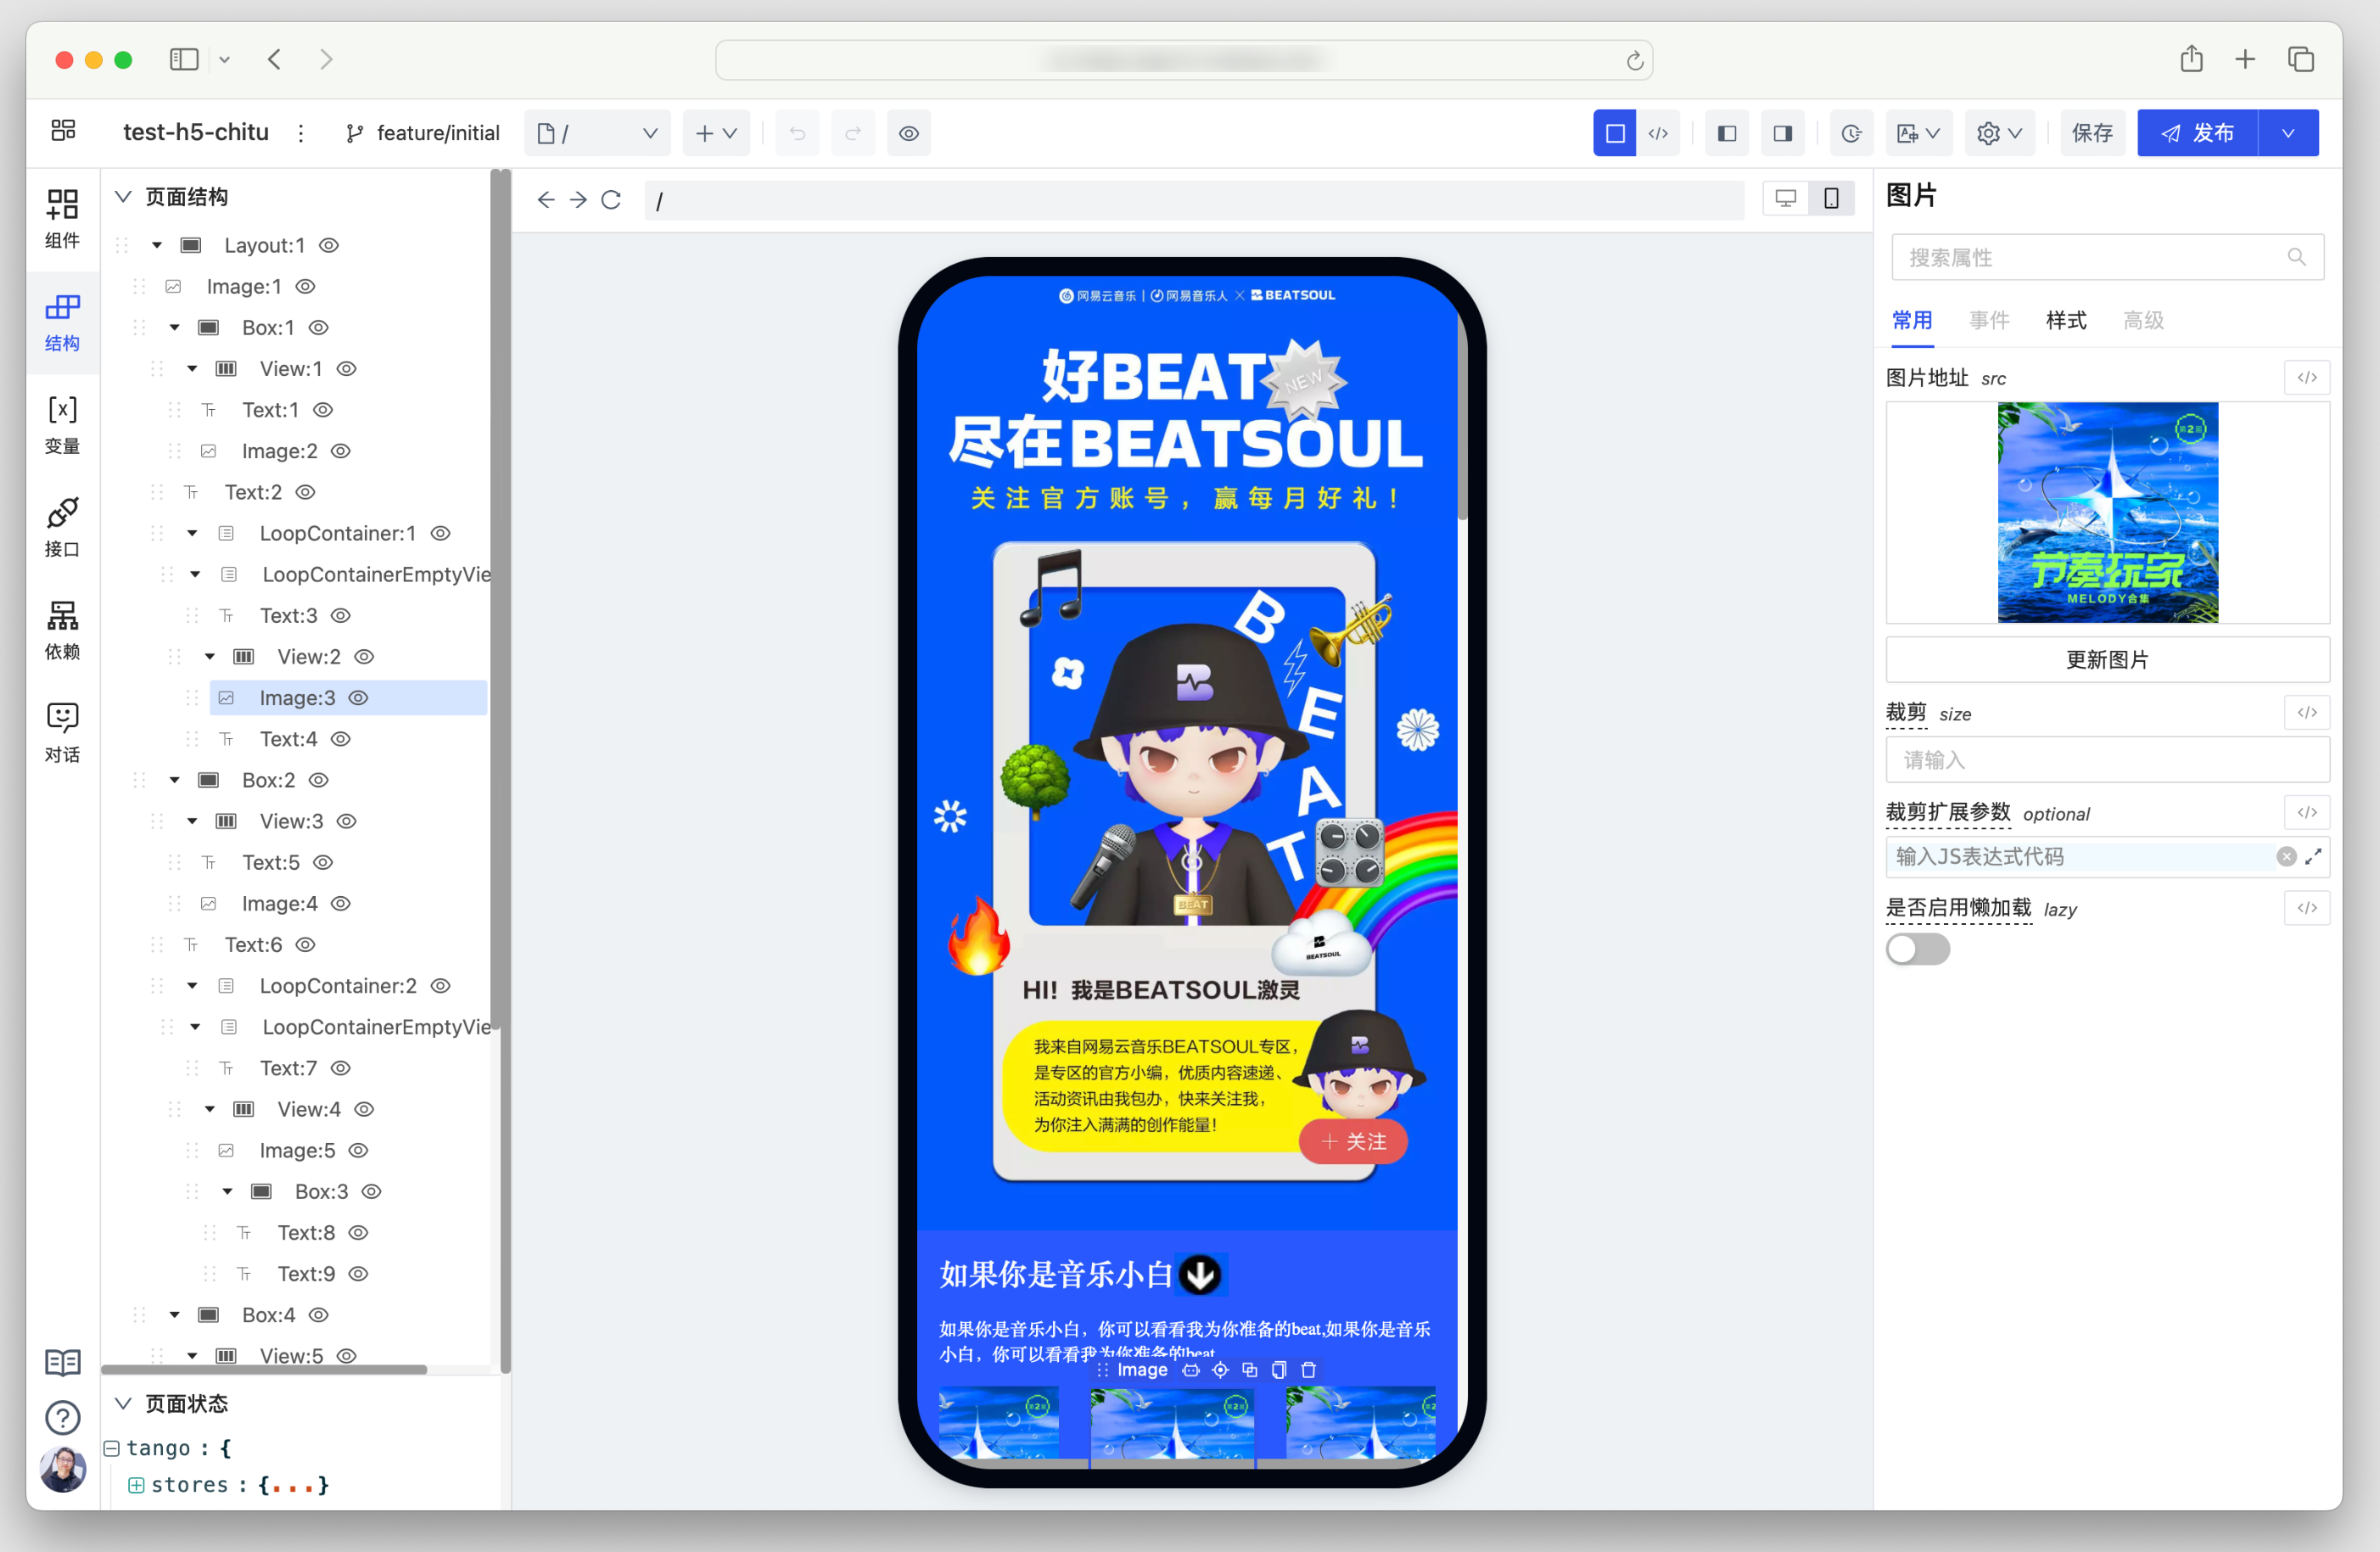The height and width of the screenshot is (1552, 2380).
Task: Collapse the View:1 tree node
Action: [192, 368]
